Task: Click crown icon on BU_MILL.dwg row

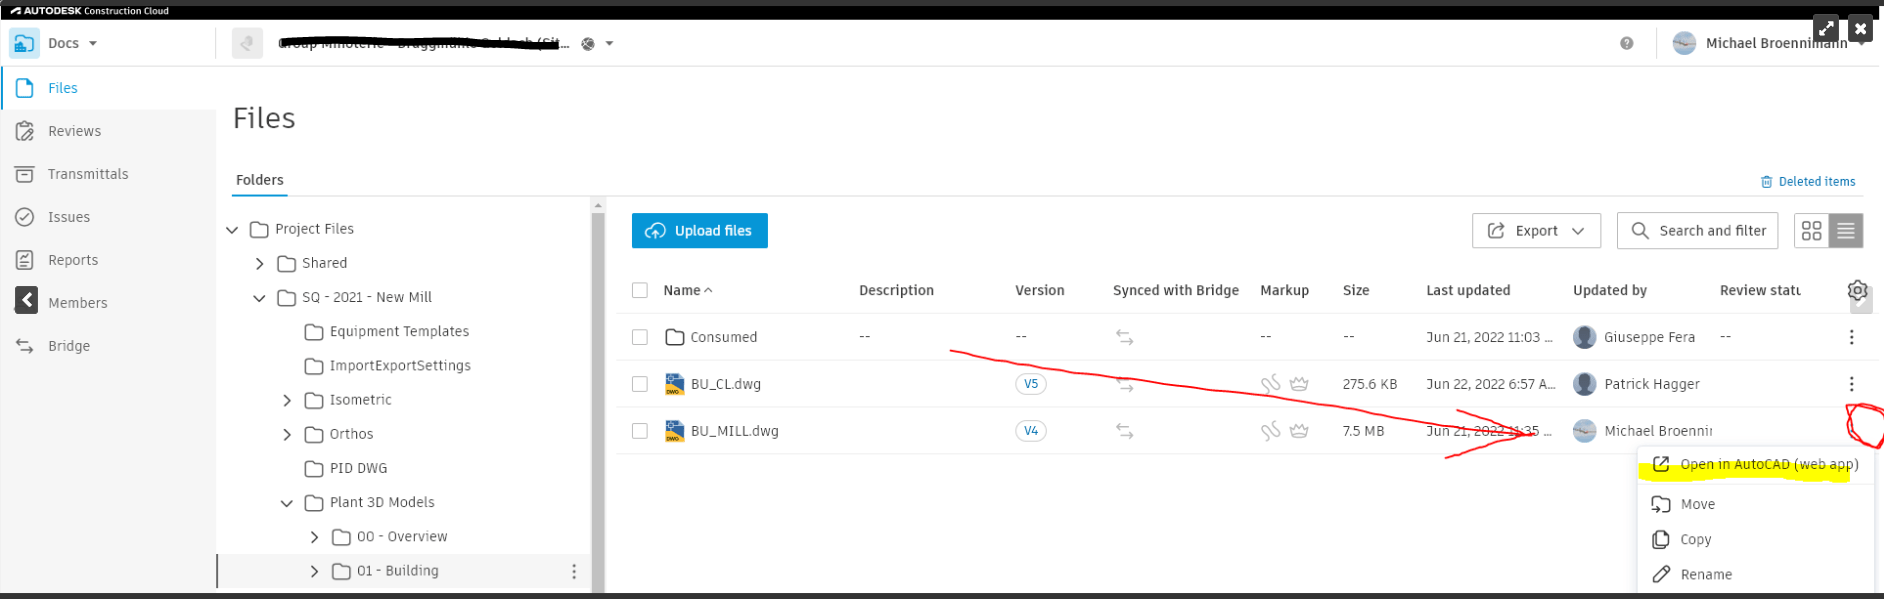Action: [x=1299, y=431]
